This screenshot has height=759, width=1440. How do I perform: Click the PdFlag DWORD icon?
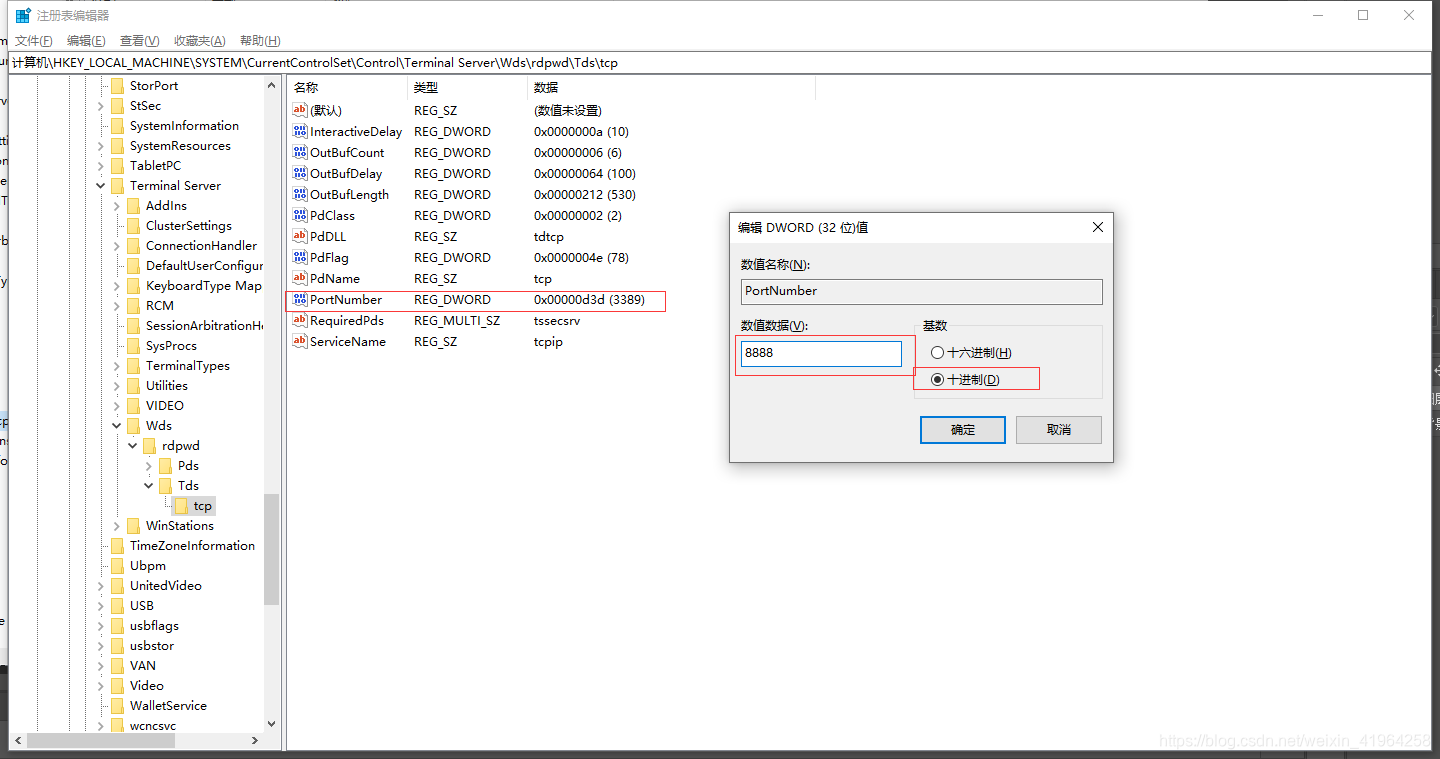(300, 257)
